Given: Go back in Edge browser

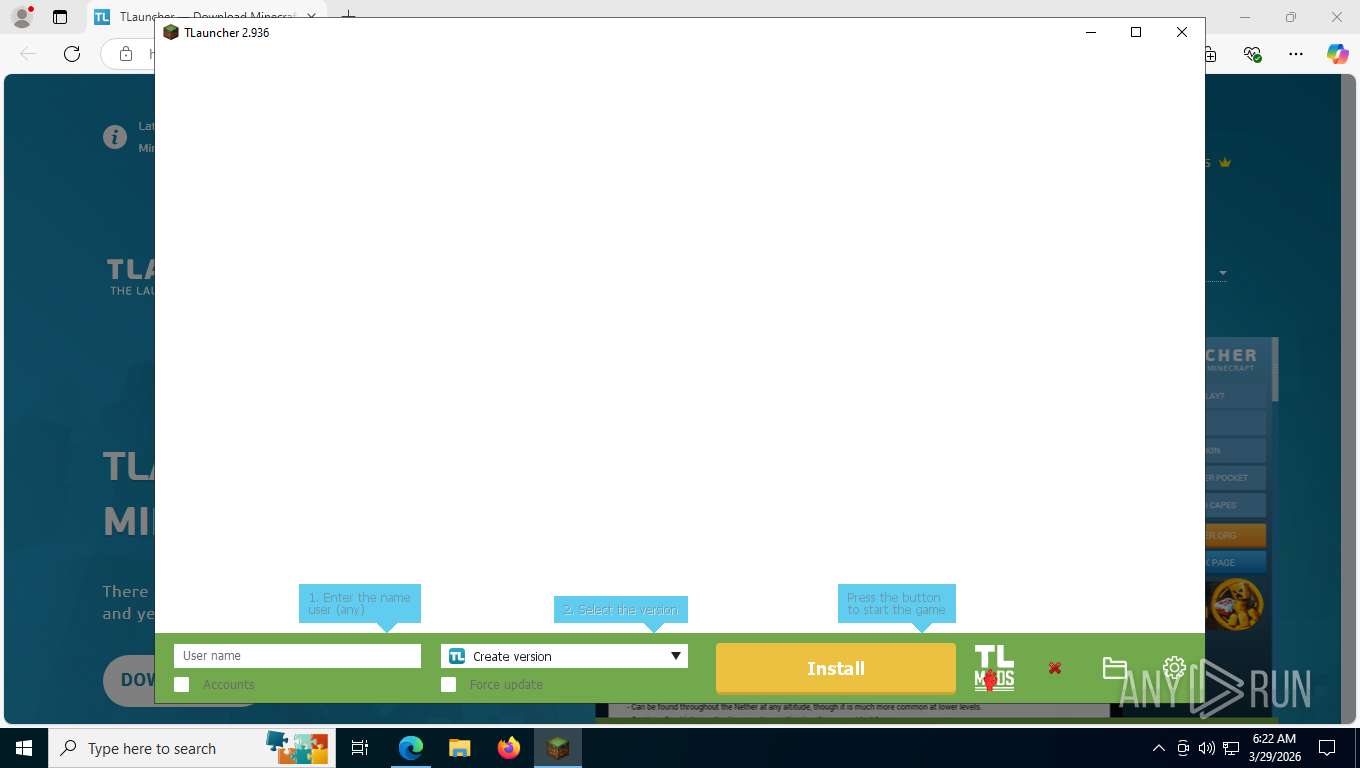Looking at the screenshot, I should (x=28, y=54).
